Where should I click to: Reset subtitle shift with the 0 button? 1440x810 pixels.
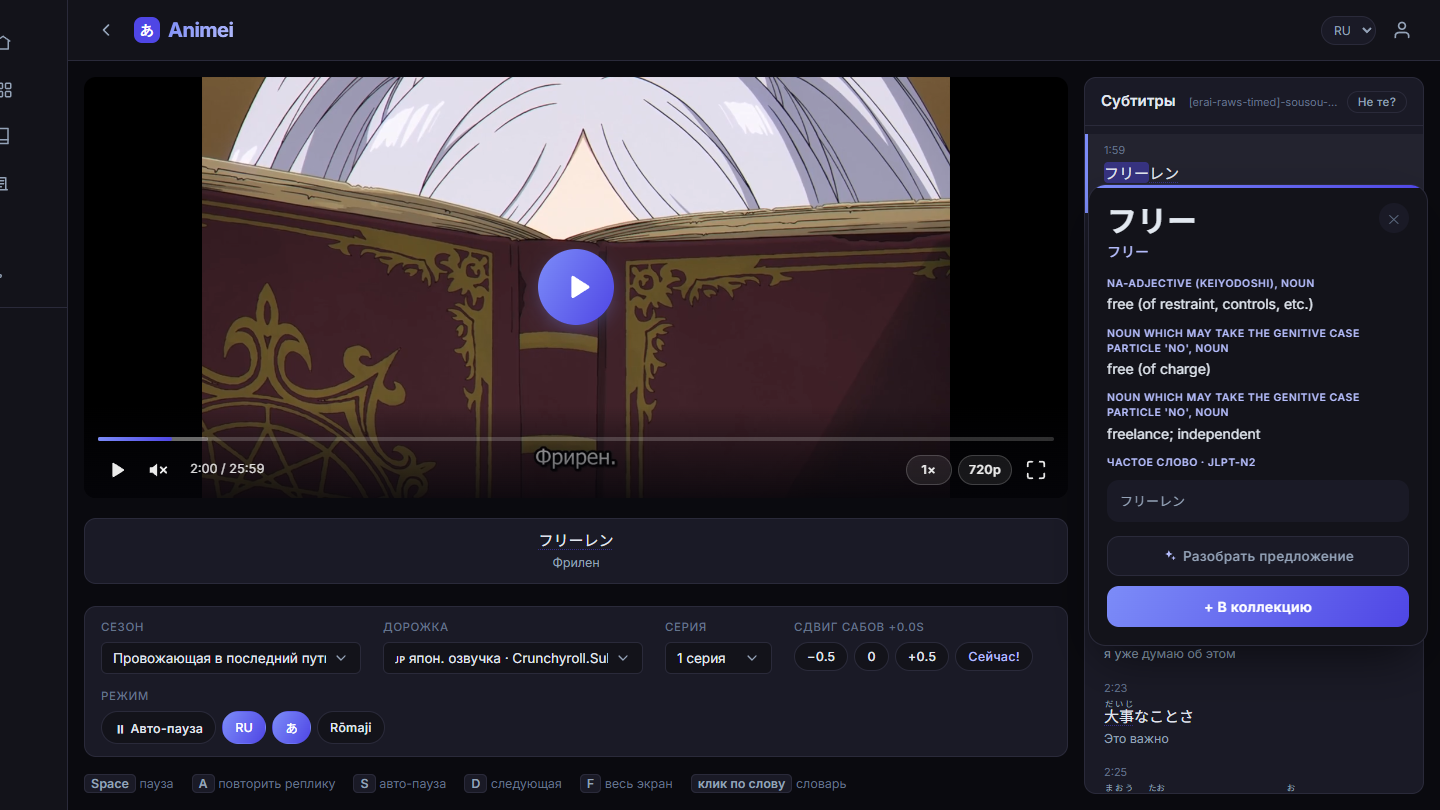coord(871,657)
